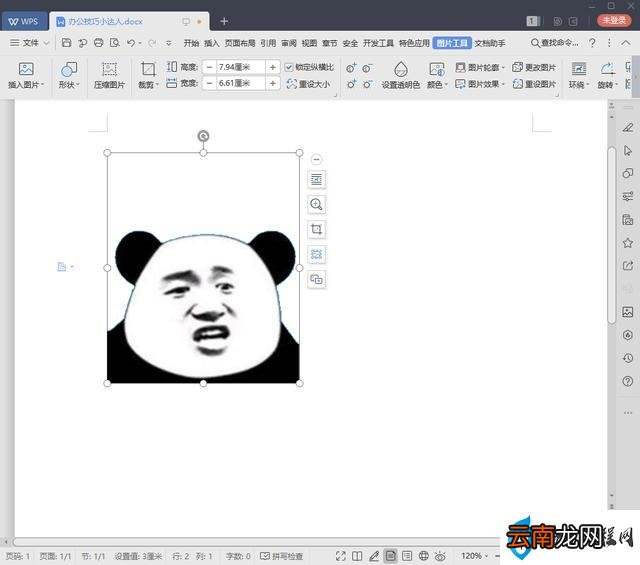Click the collapse minus circle beside picture
The height and width of the screenshot is (565, 640).
pyautogui.click(x=316, y=159)
